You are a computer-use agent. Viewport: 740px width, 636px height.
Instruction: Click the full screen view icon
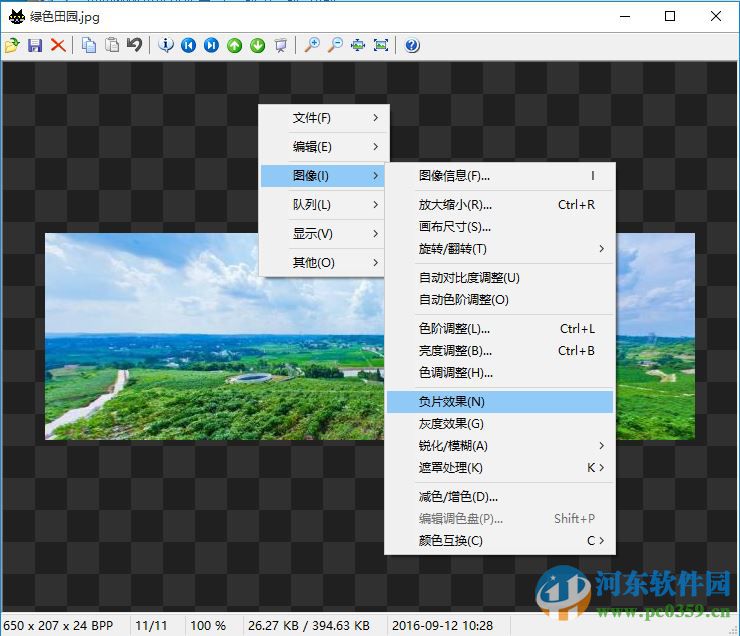381,45
